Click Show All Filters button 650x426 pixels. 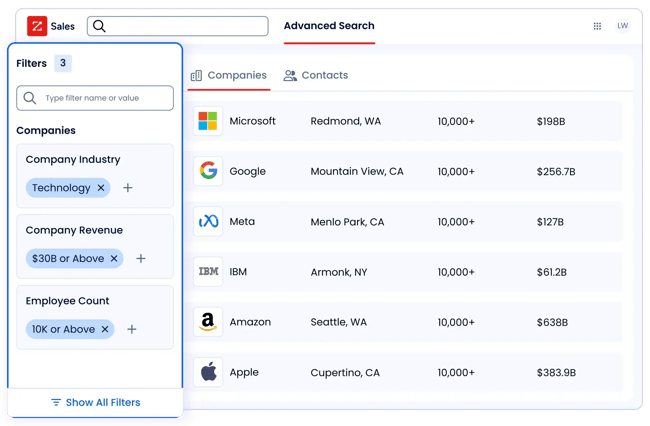95,402
